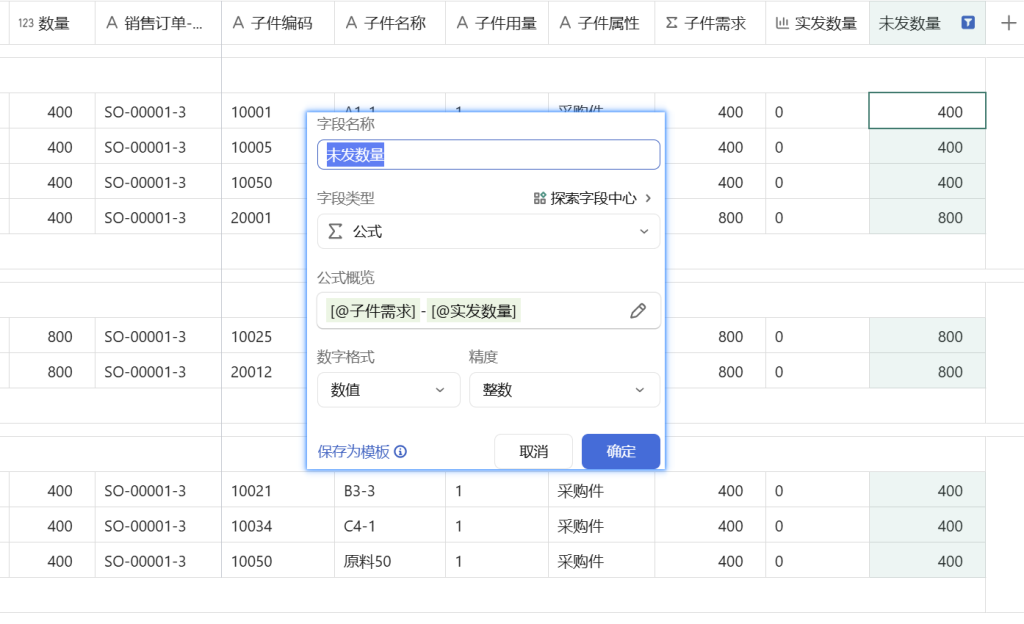Click the text type icon on 子件用量 header
This screenshot has width=1024, height=624.
click(462, 23)
